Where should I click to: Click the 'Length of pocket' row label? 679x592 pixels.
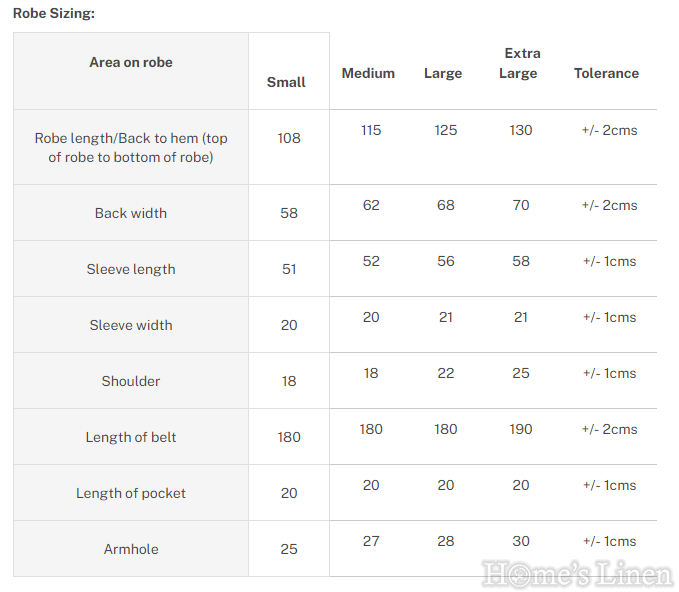click(x=131, y=493)
